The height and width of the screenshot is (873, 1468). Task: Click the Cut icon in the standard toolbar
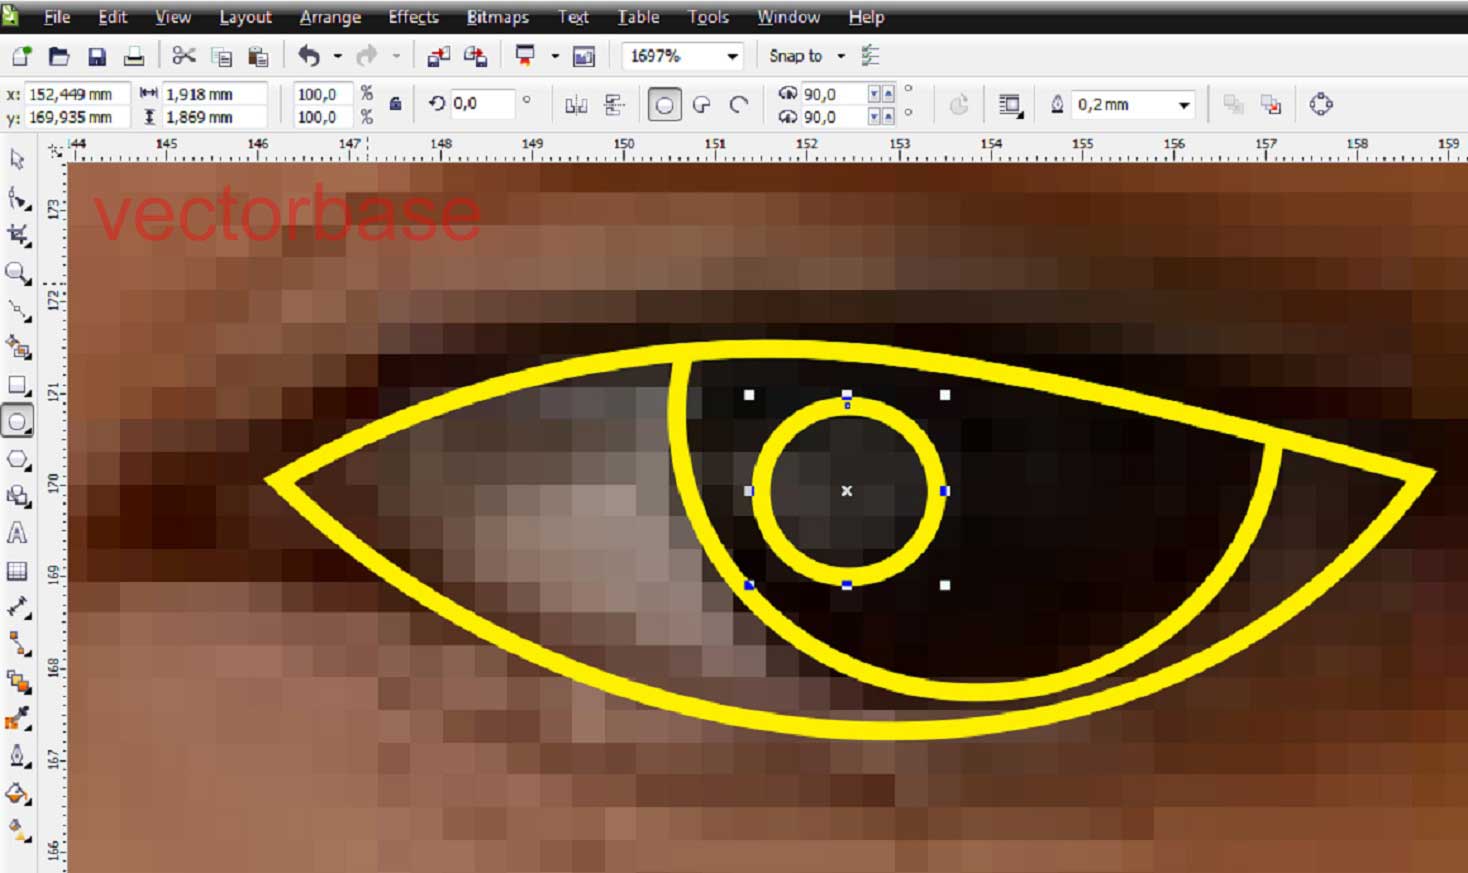pos(185,56)
